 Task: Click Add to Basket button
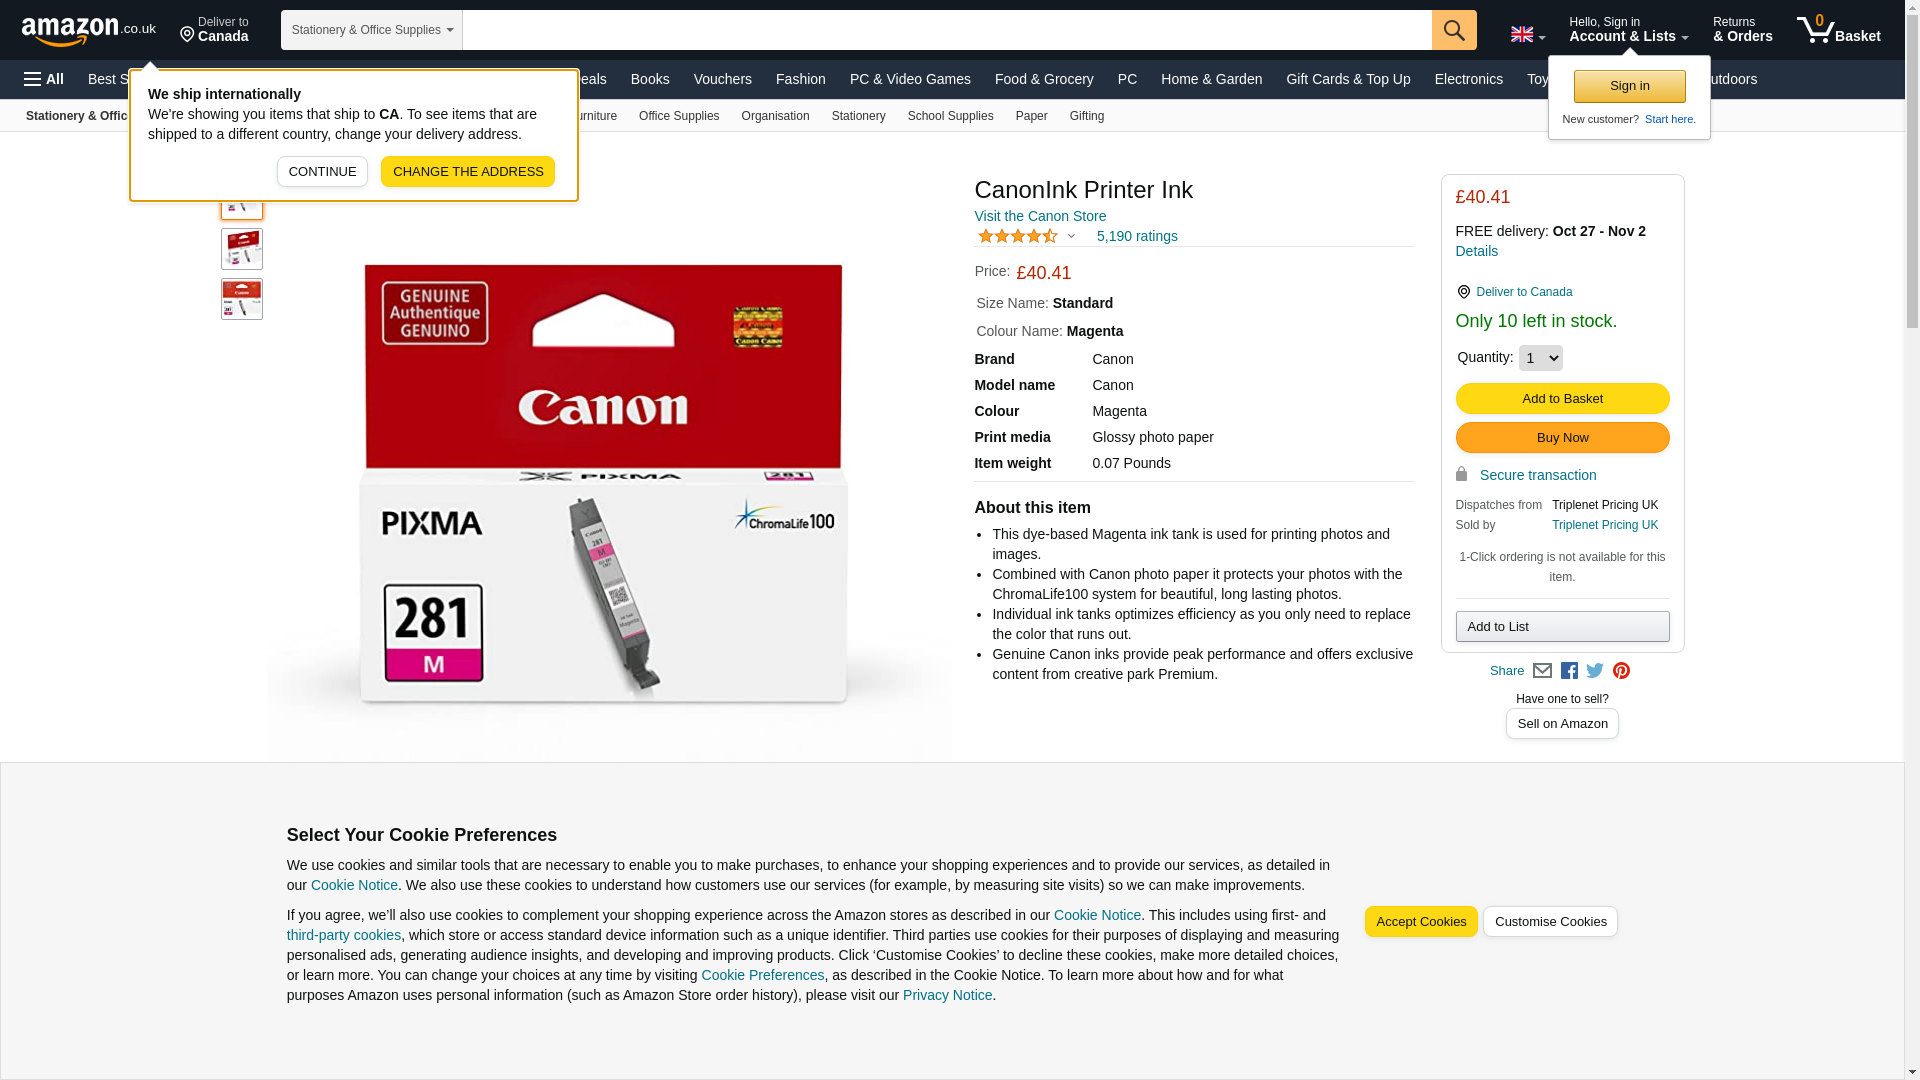(x=1562, y=399)
